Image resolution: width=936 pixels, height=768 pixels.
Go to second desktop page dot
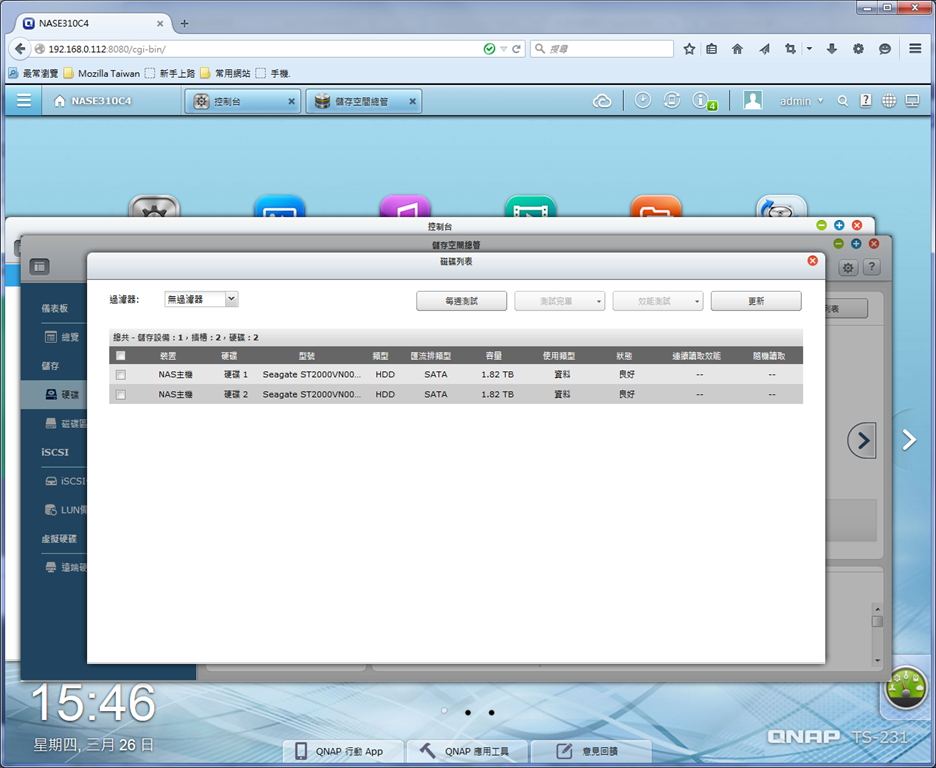pyautogui.click(x=468, y=713)
